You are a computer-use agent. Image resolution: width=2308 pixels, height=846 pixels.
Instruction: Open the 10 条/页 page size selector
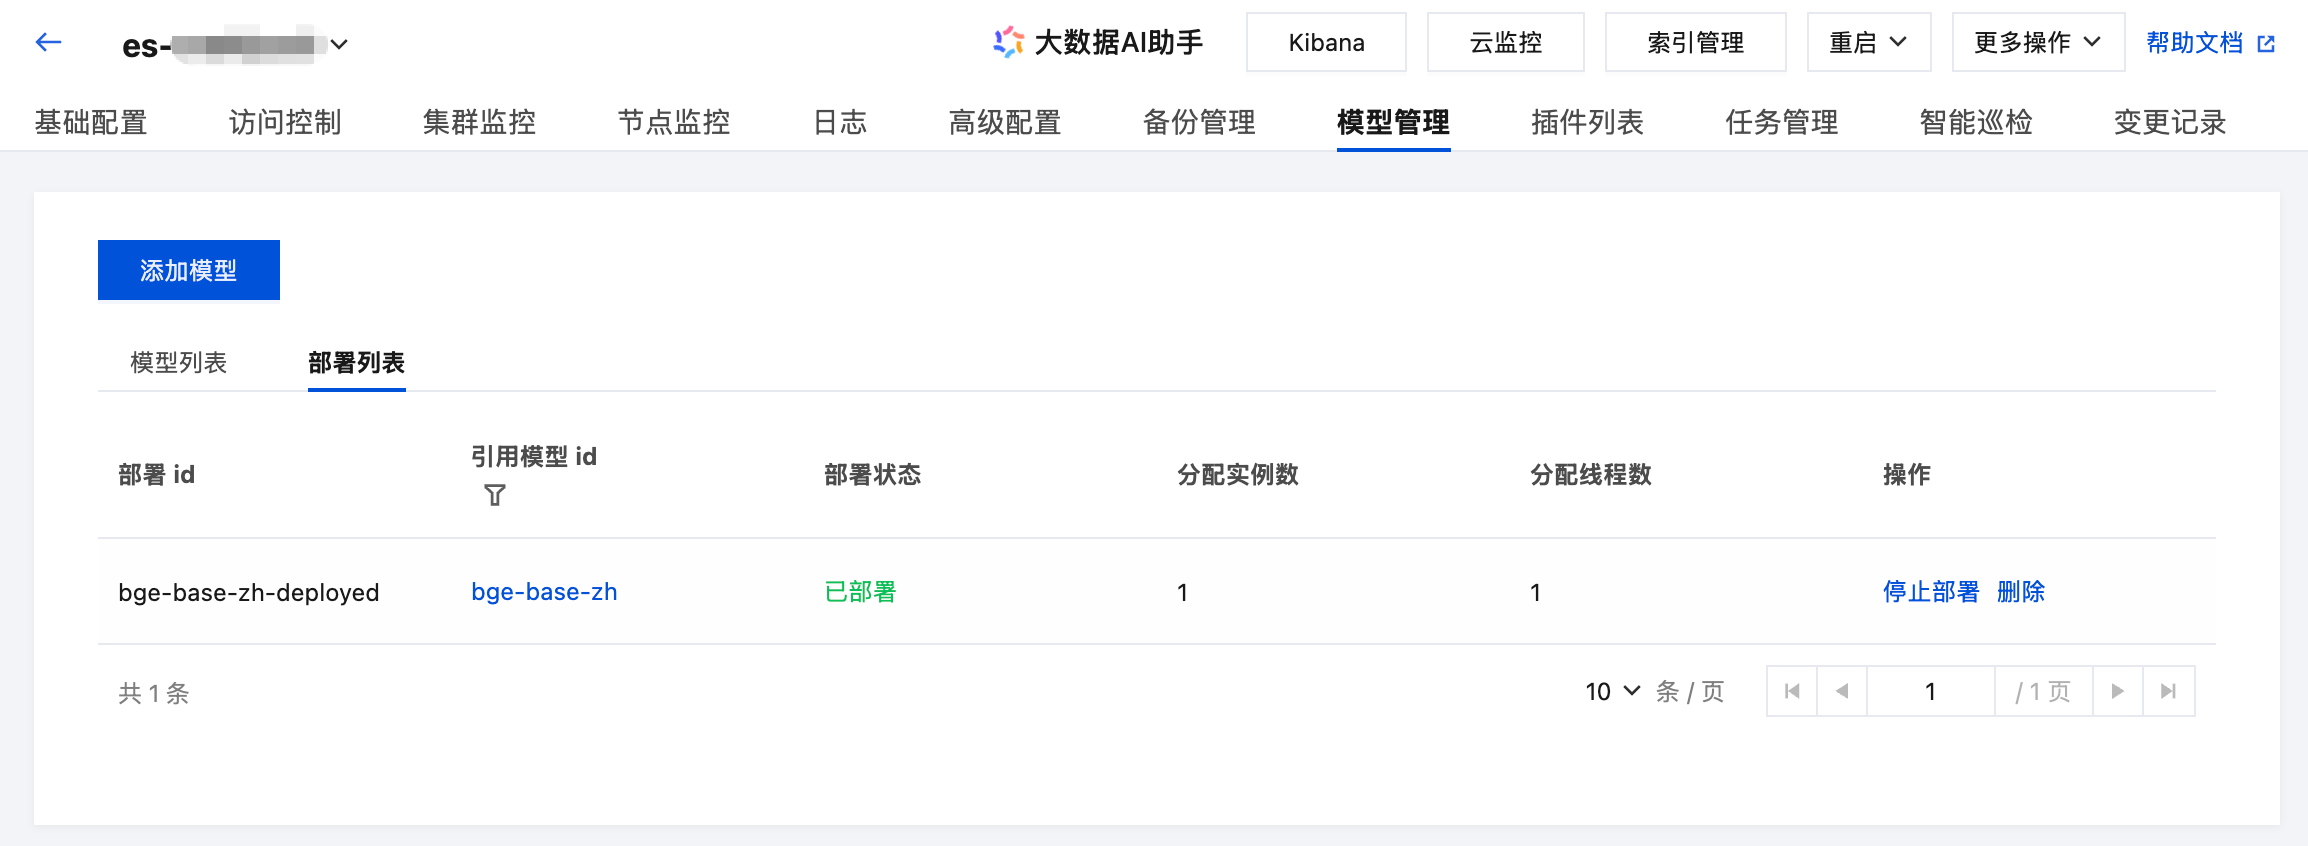pos(1612,691)
